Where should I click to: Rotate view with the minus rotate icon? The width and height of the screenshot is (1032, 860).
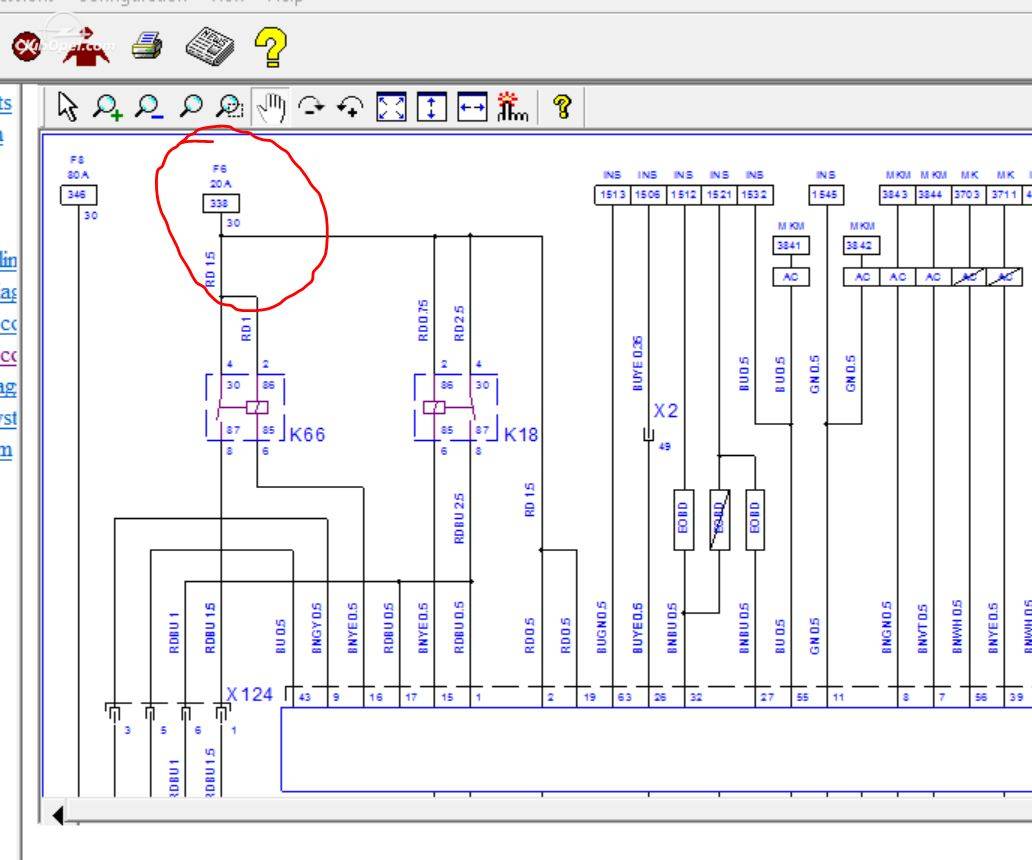(311, 107)
